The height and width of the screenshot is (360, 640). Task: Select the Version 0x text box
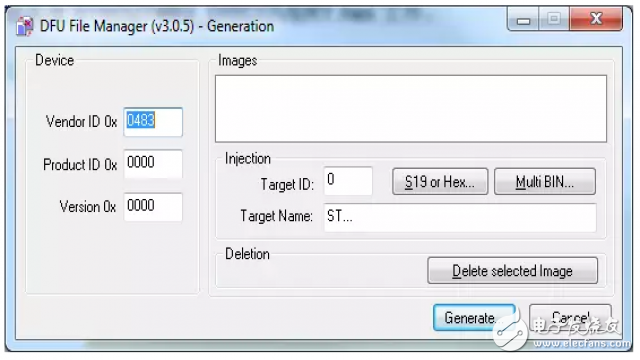click(x=153, y=207)
